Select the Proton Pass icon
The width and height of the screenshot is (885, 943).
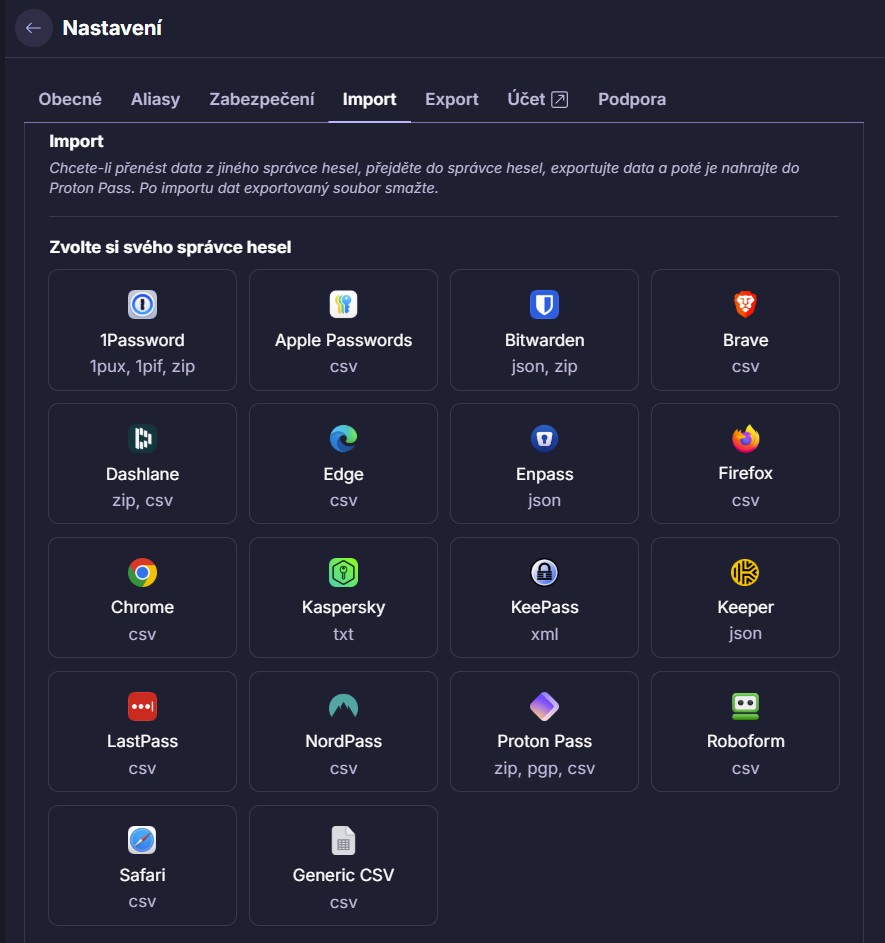544,707
